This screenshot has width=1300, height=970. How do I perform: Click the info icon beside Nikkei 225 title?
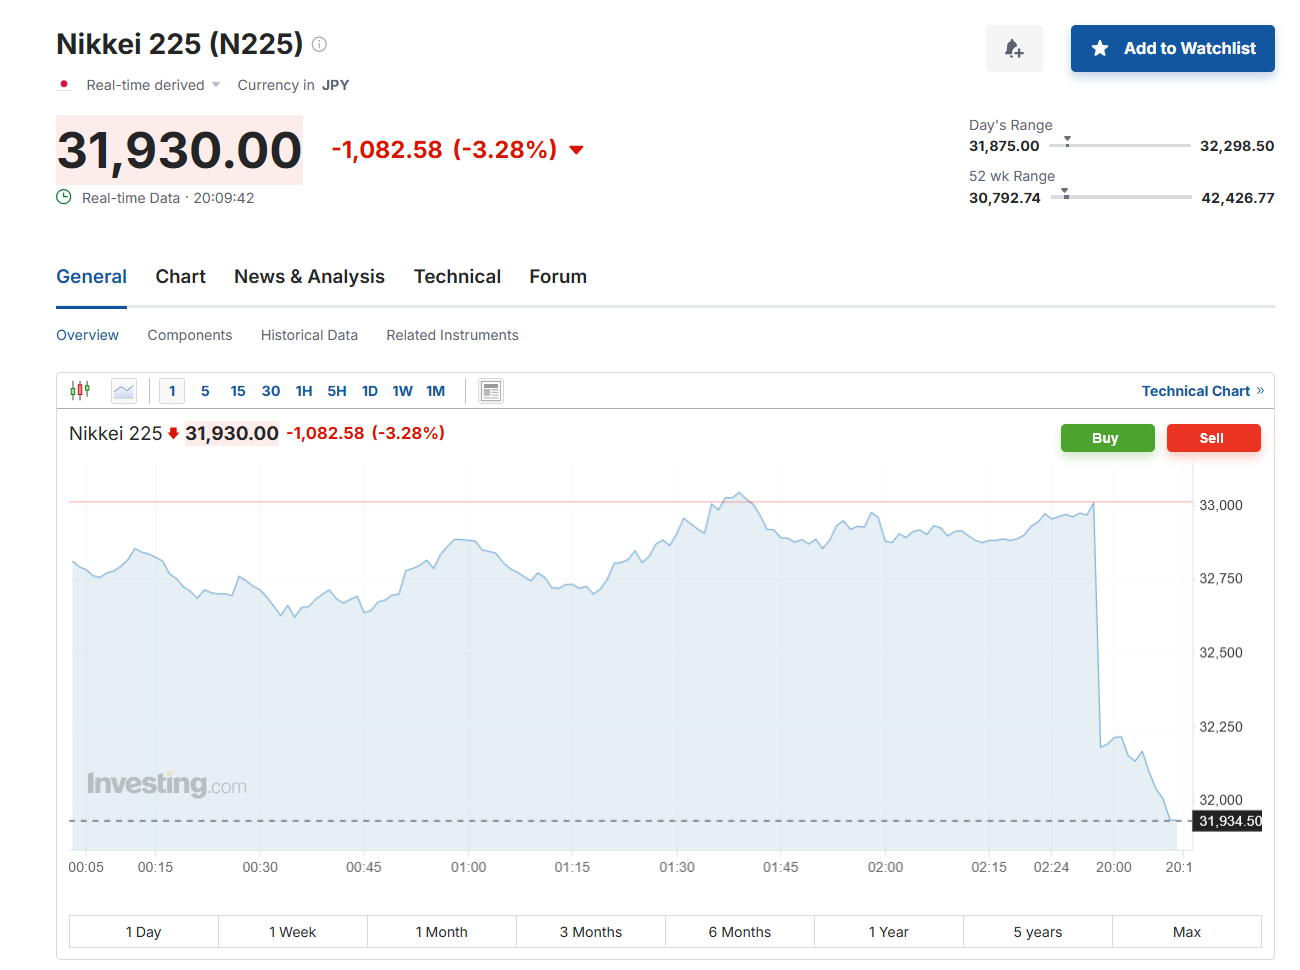319,44
